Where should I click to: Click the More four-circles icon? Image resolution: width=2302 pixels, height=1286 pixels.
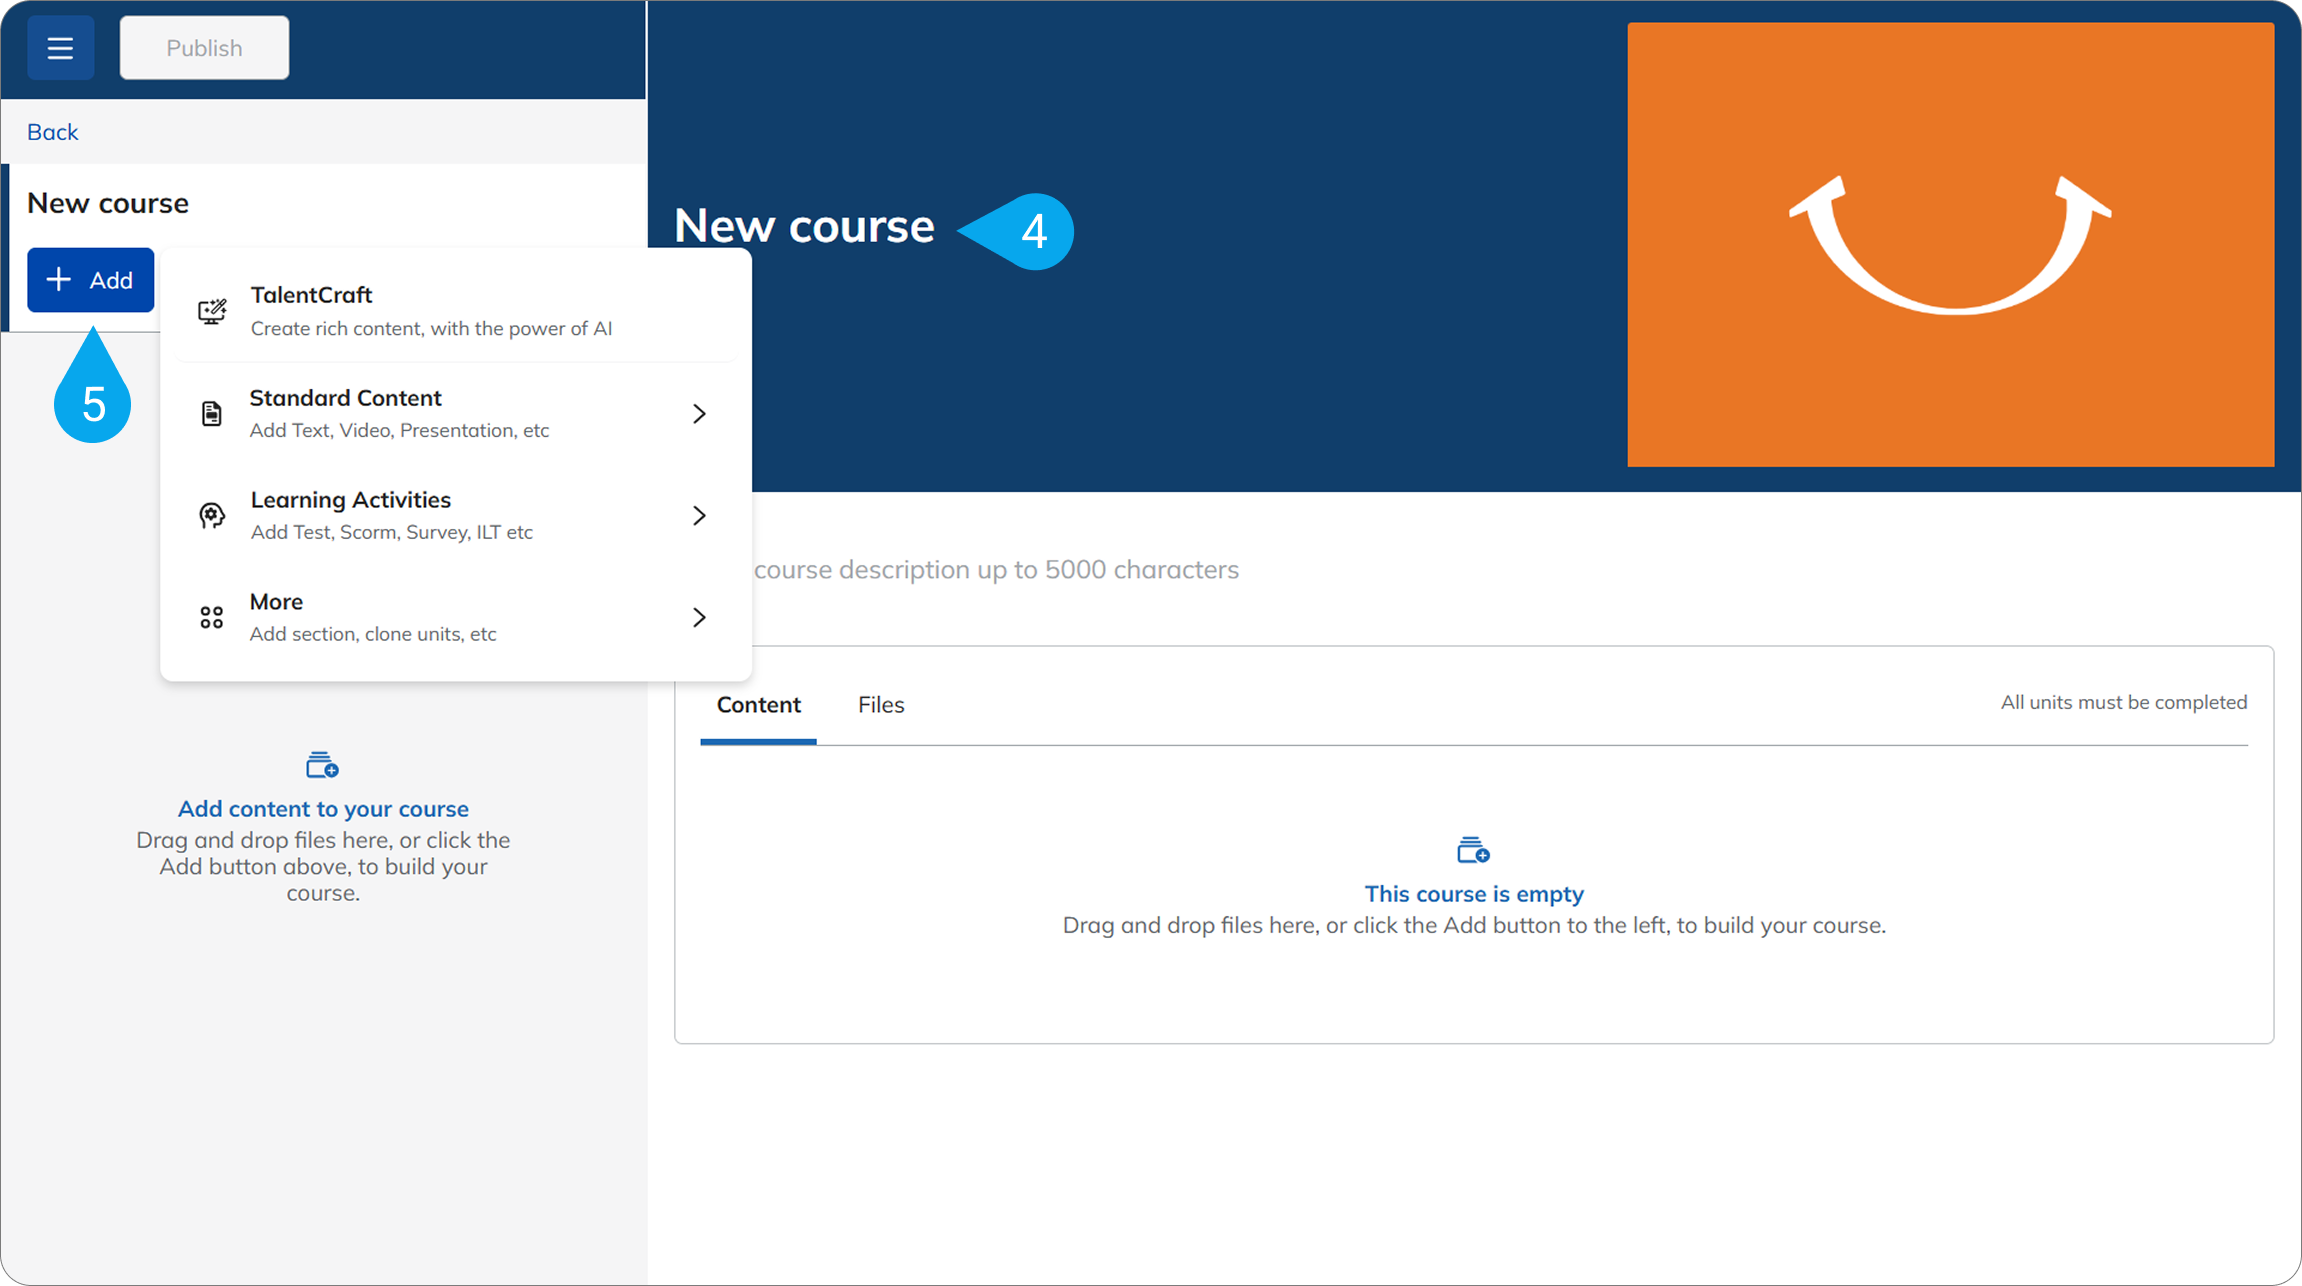[x=212, y=618]
